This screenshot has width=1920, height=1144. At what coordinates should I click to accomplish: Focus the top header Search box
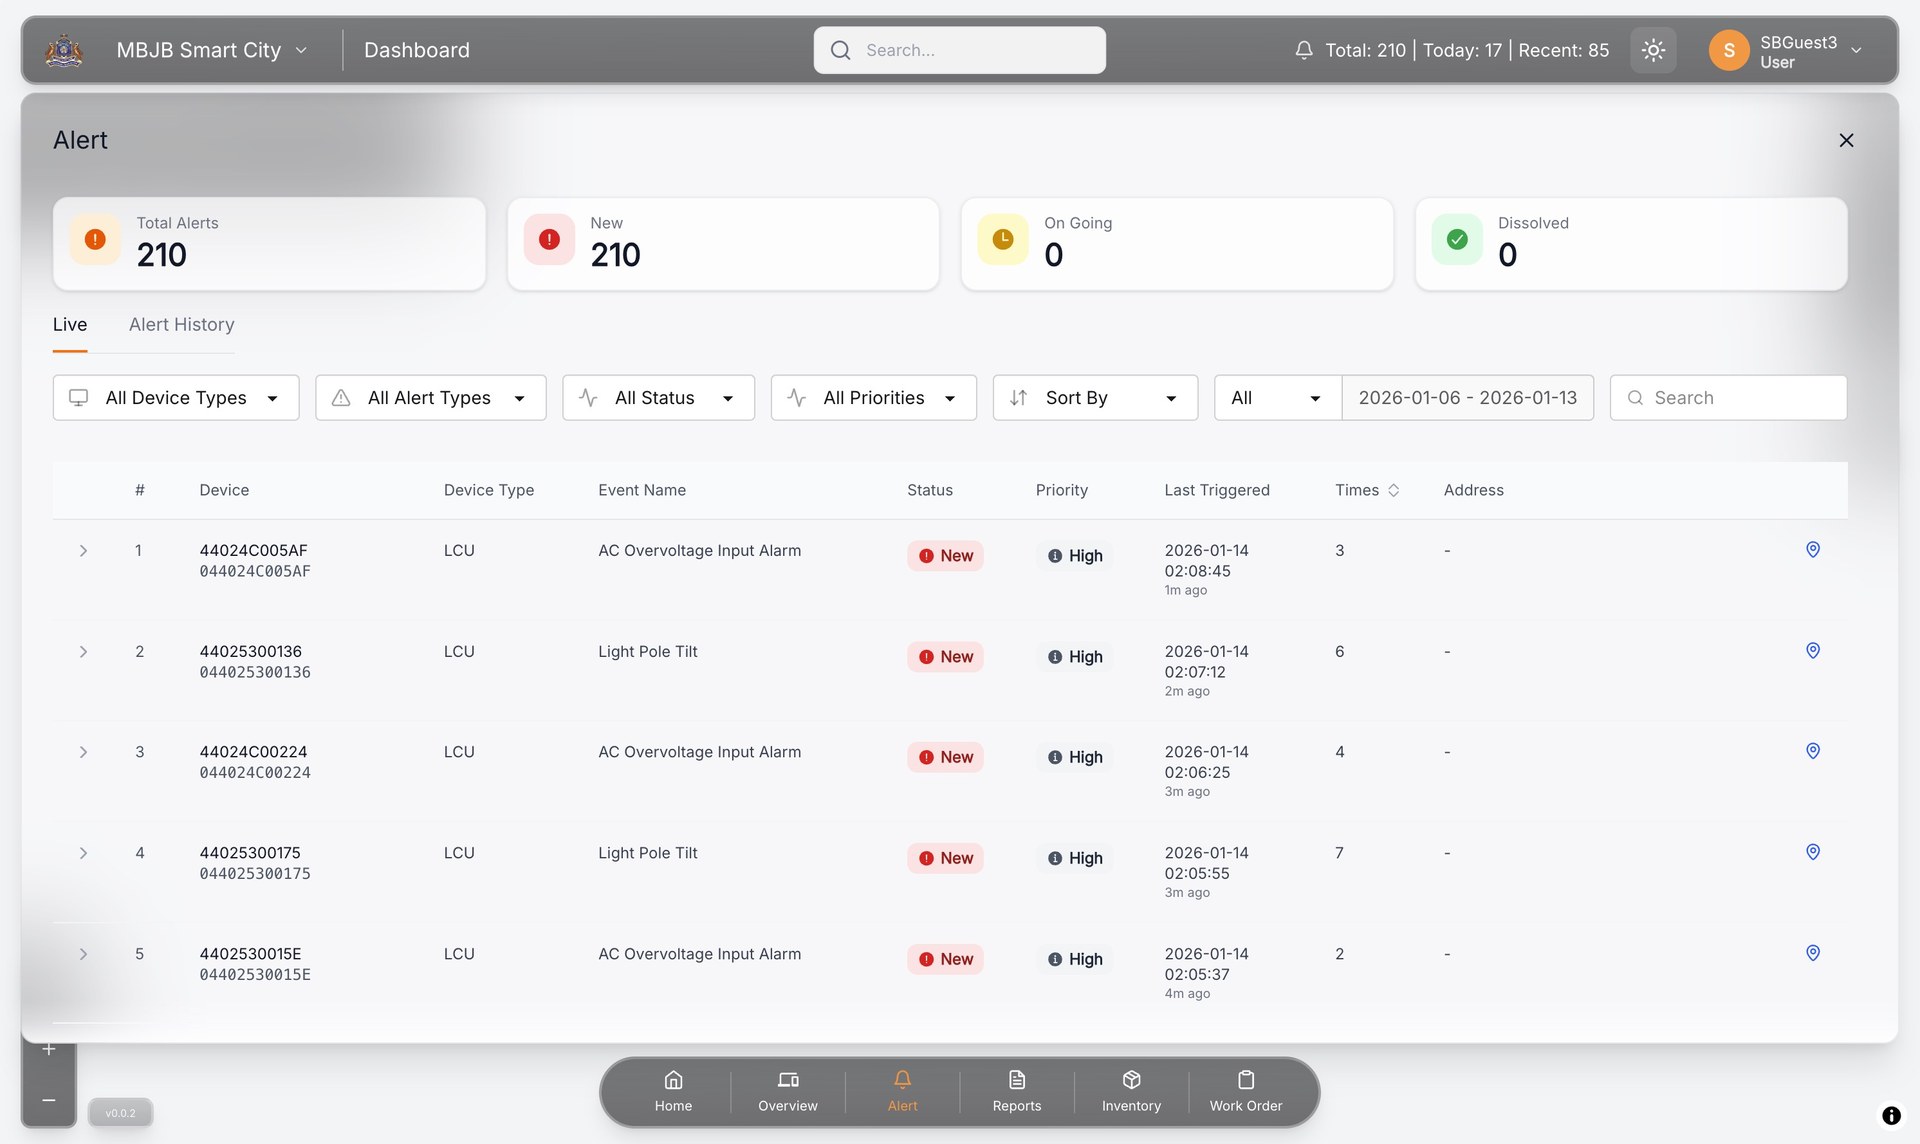pos(959,50)
